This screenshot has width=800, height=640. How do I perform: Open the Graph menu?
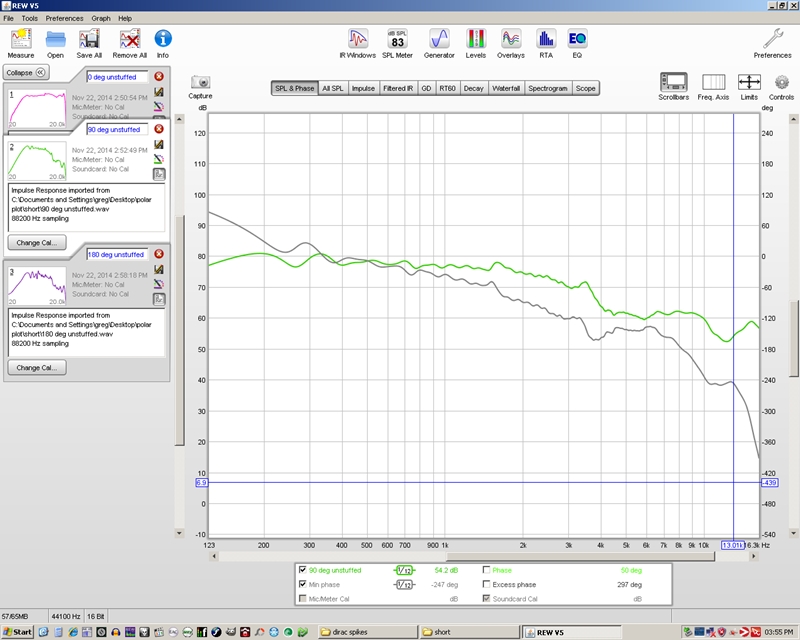coord(101,18)
